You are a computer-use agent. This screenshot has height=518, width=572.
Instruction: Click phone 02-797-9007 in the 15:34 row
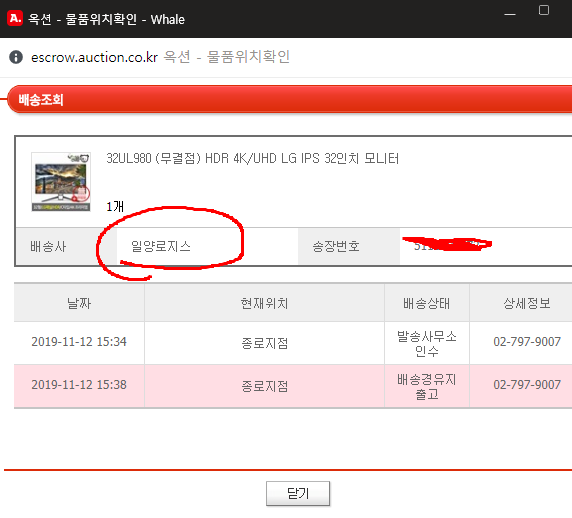(527, 342)
